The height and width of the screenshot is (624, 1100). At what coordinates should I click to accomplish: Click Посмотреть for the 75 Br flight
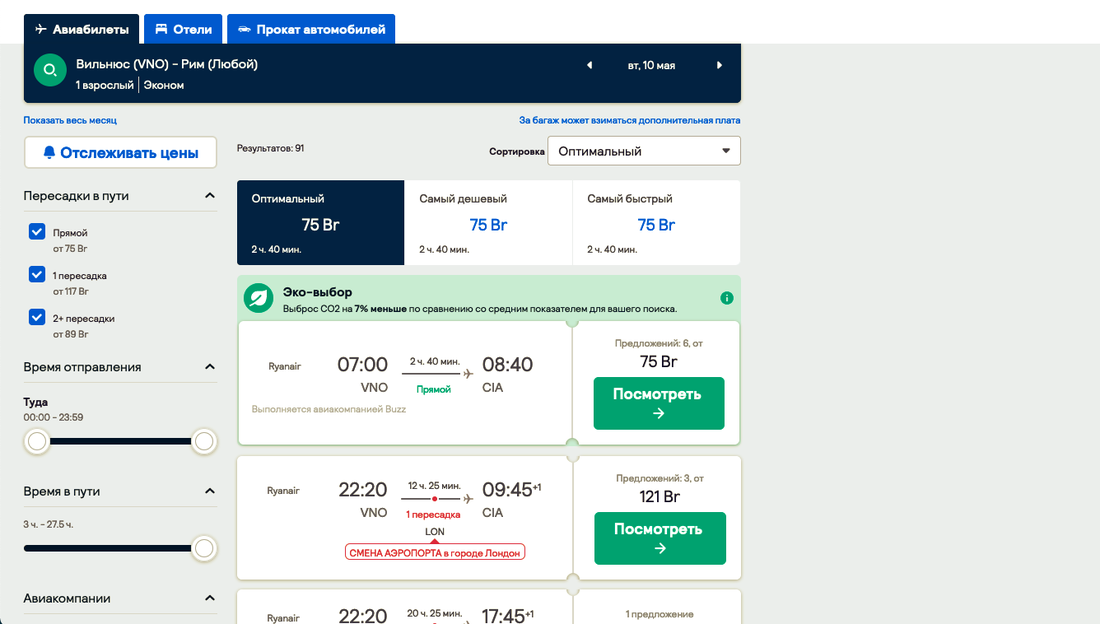[x=658, y=403]
